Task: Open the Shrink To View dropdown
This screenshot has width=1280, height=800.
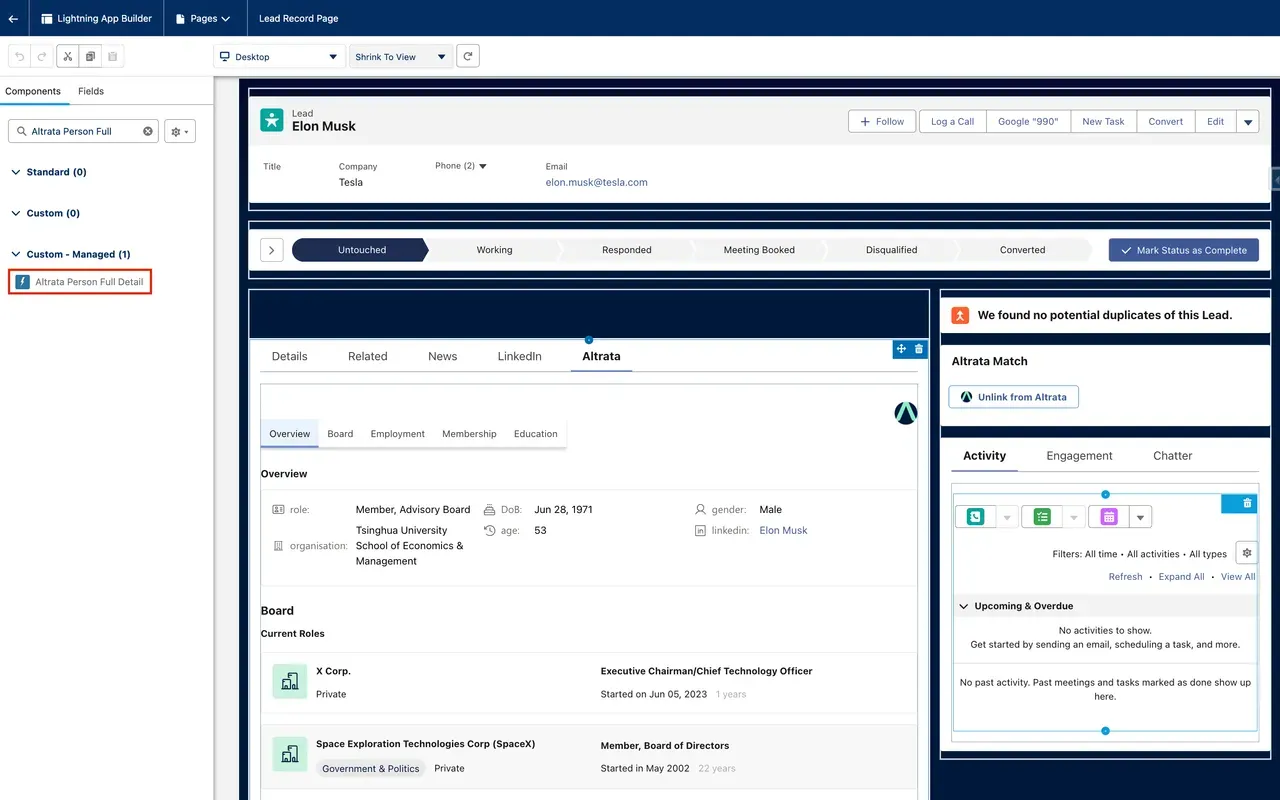Action: pyautogui.click(x=401, y=57)
